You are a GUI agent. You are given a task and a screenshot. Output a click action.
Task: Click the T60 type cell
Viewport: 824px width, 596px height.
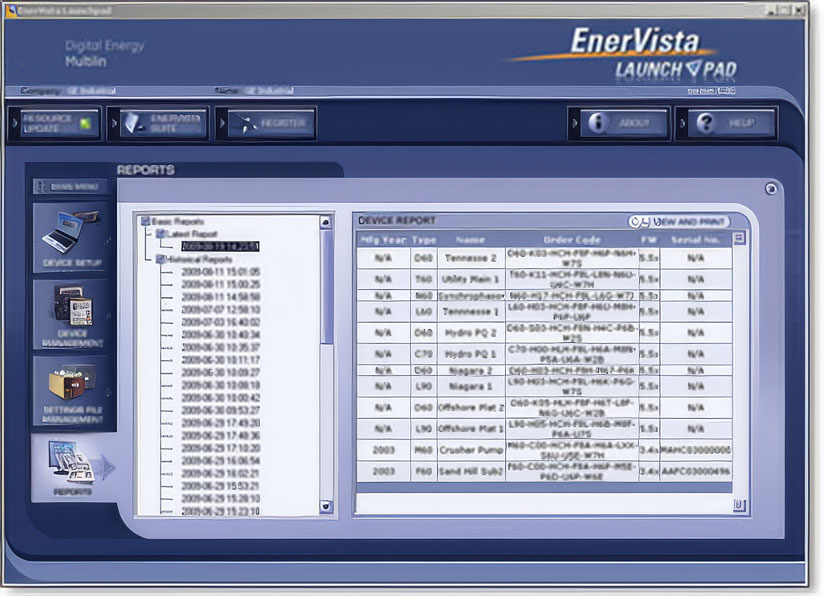pos(424,279)
